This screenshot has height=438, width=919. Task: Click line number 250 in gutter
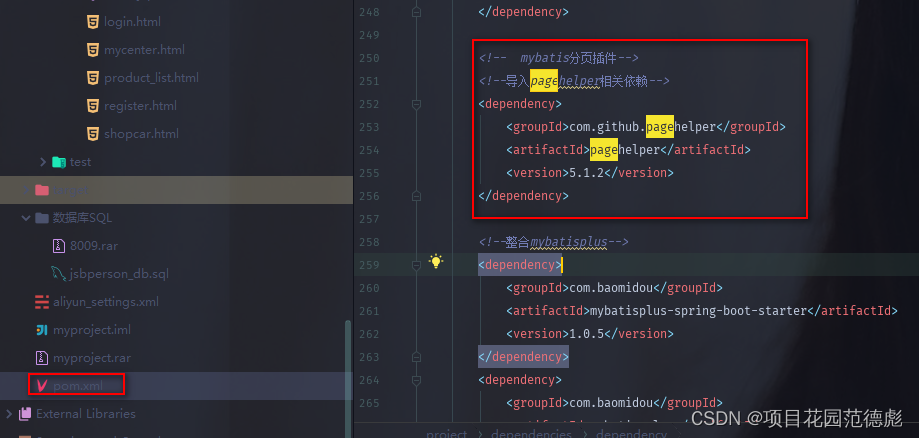click(369, 58)
